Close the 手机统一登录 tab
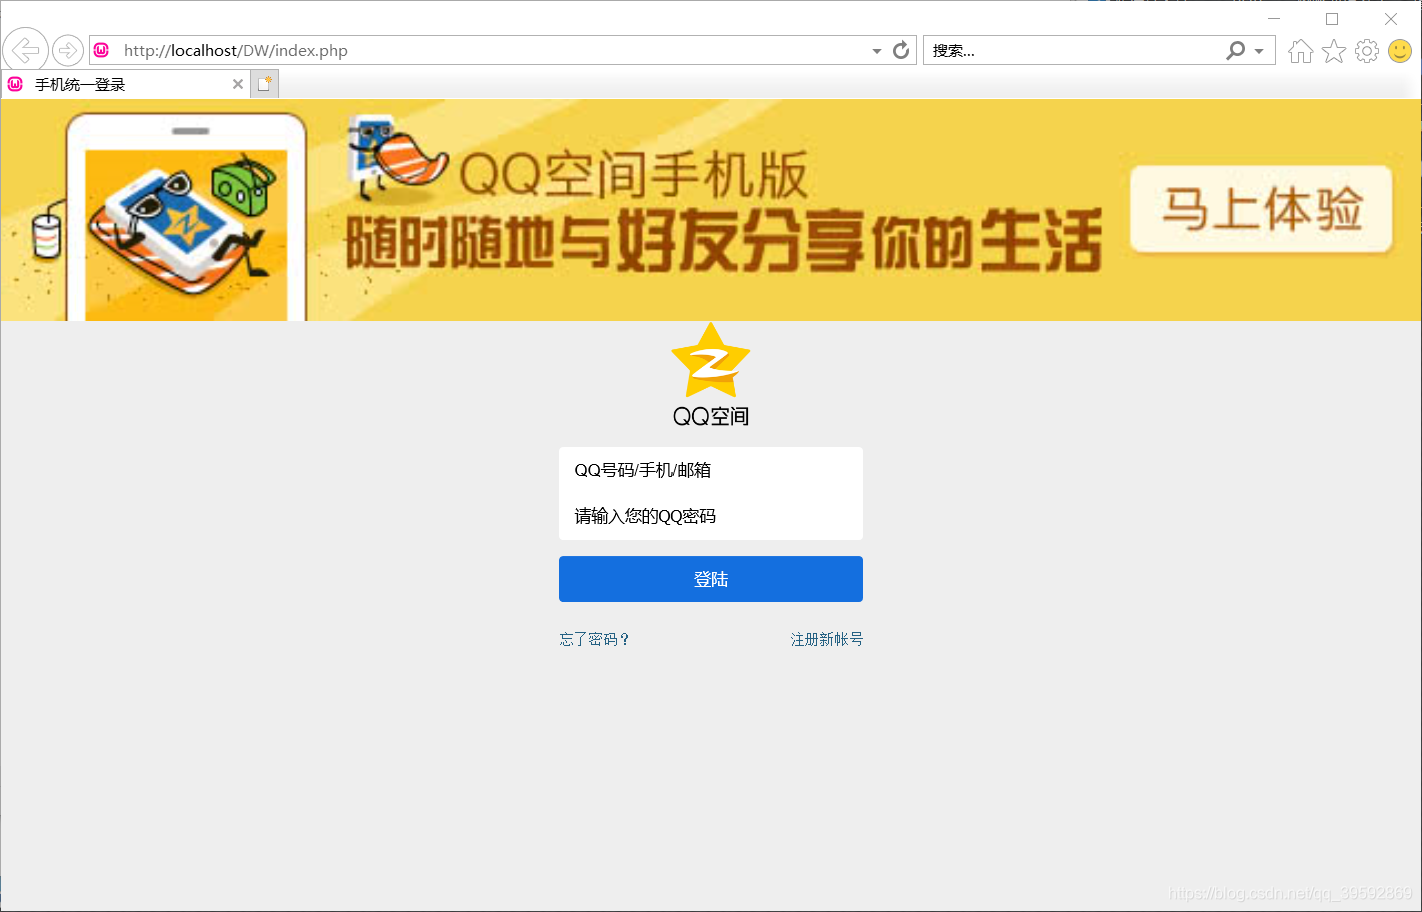1422x912 pixels. pyautogui.click(x=238, y=84)
